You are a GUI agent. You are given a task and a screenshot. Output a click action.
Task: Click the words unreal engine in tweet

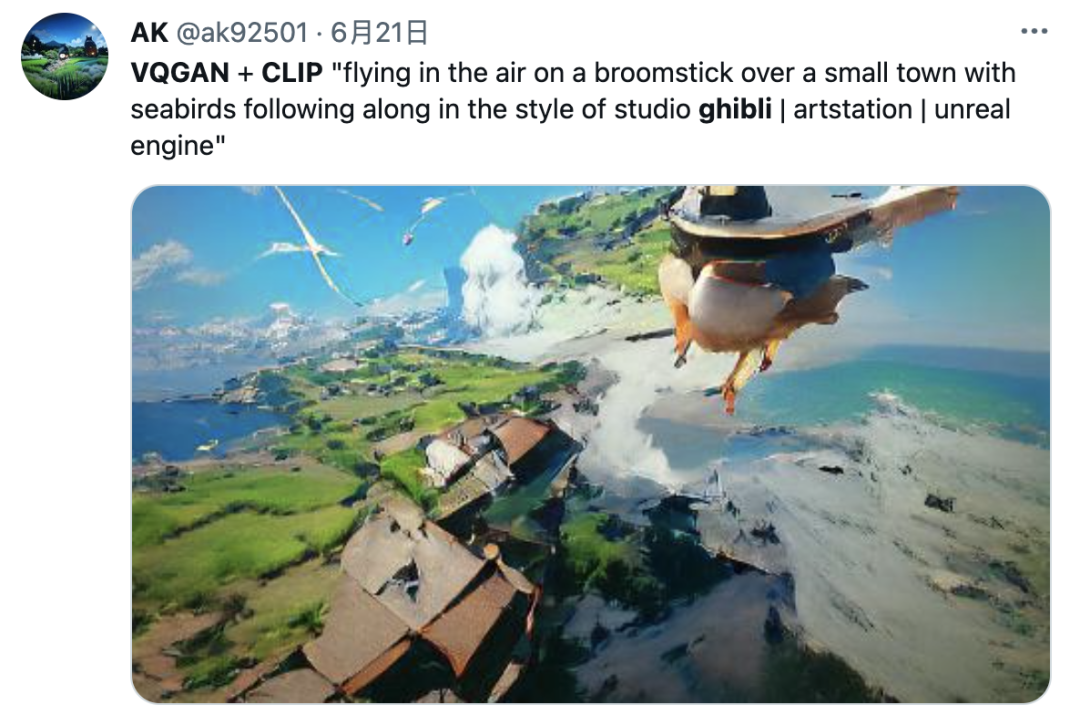tap(972, 109)
